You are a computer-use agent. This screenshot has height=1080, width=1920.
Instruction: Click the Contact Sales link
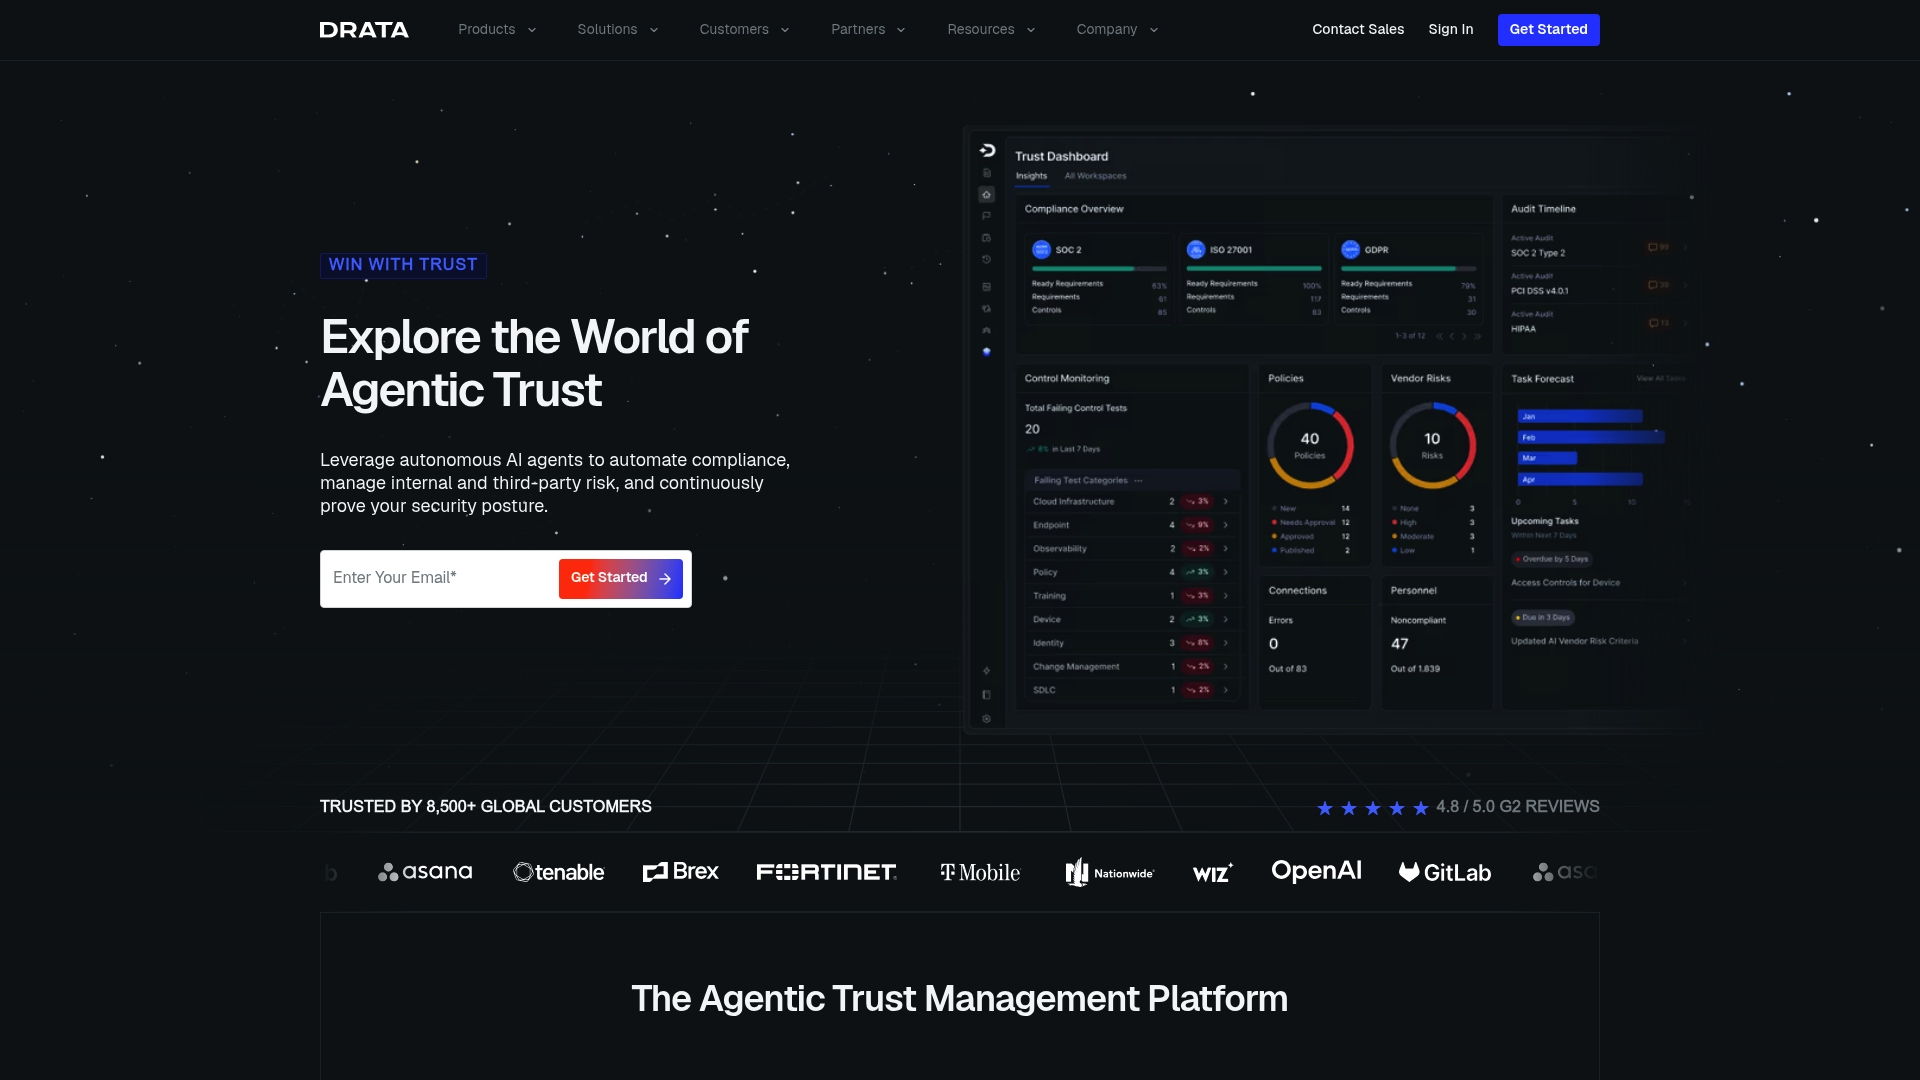click(x=1358, y=29)
